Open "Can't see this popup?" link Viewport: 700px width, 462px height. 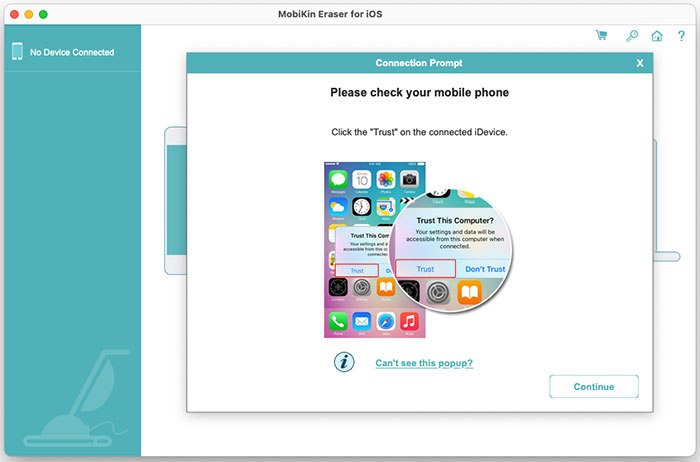coord(424,363)
